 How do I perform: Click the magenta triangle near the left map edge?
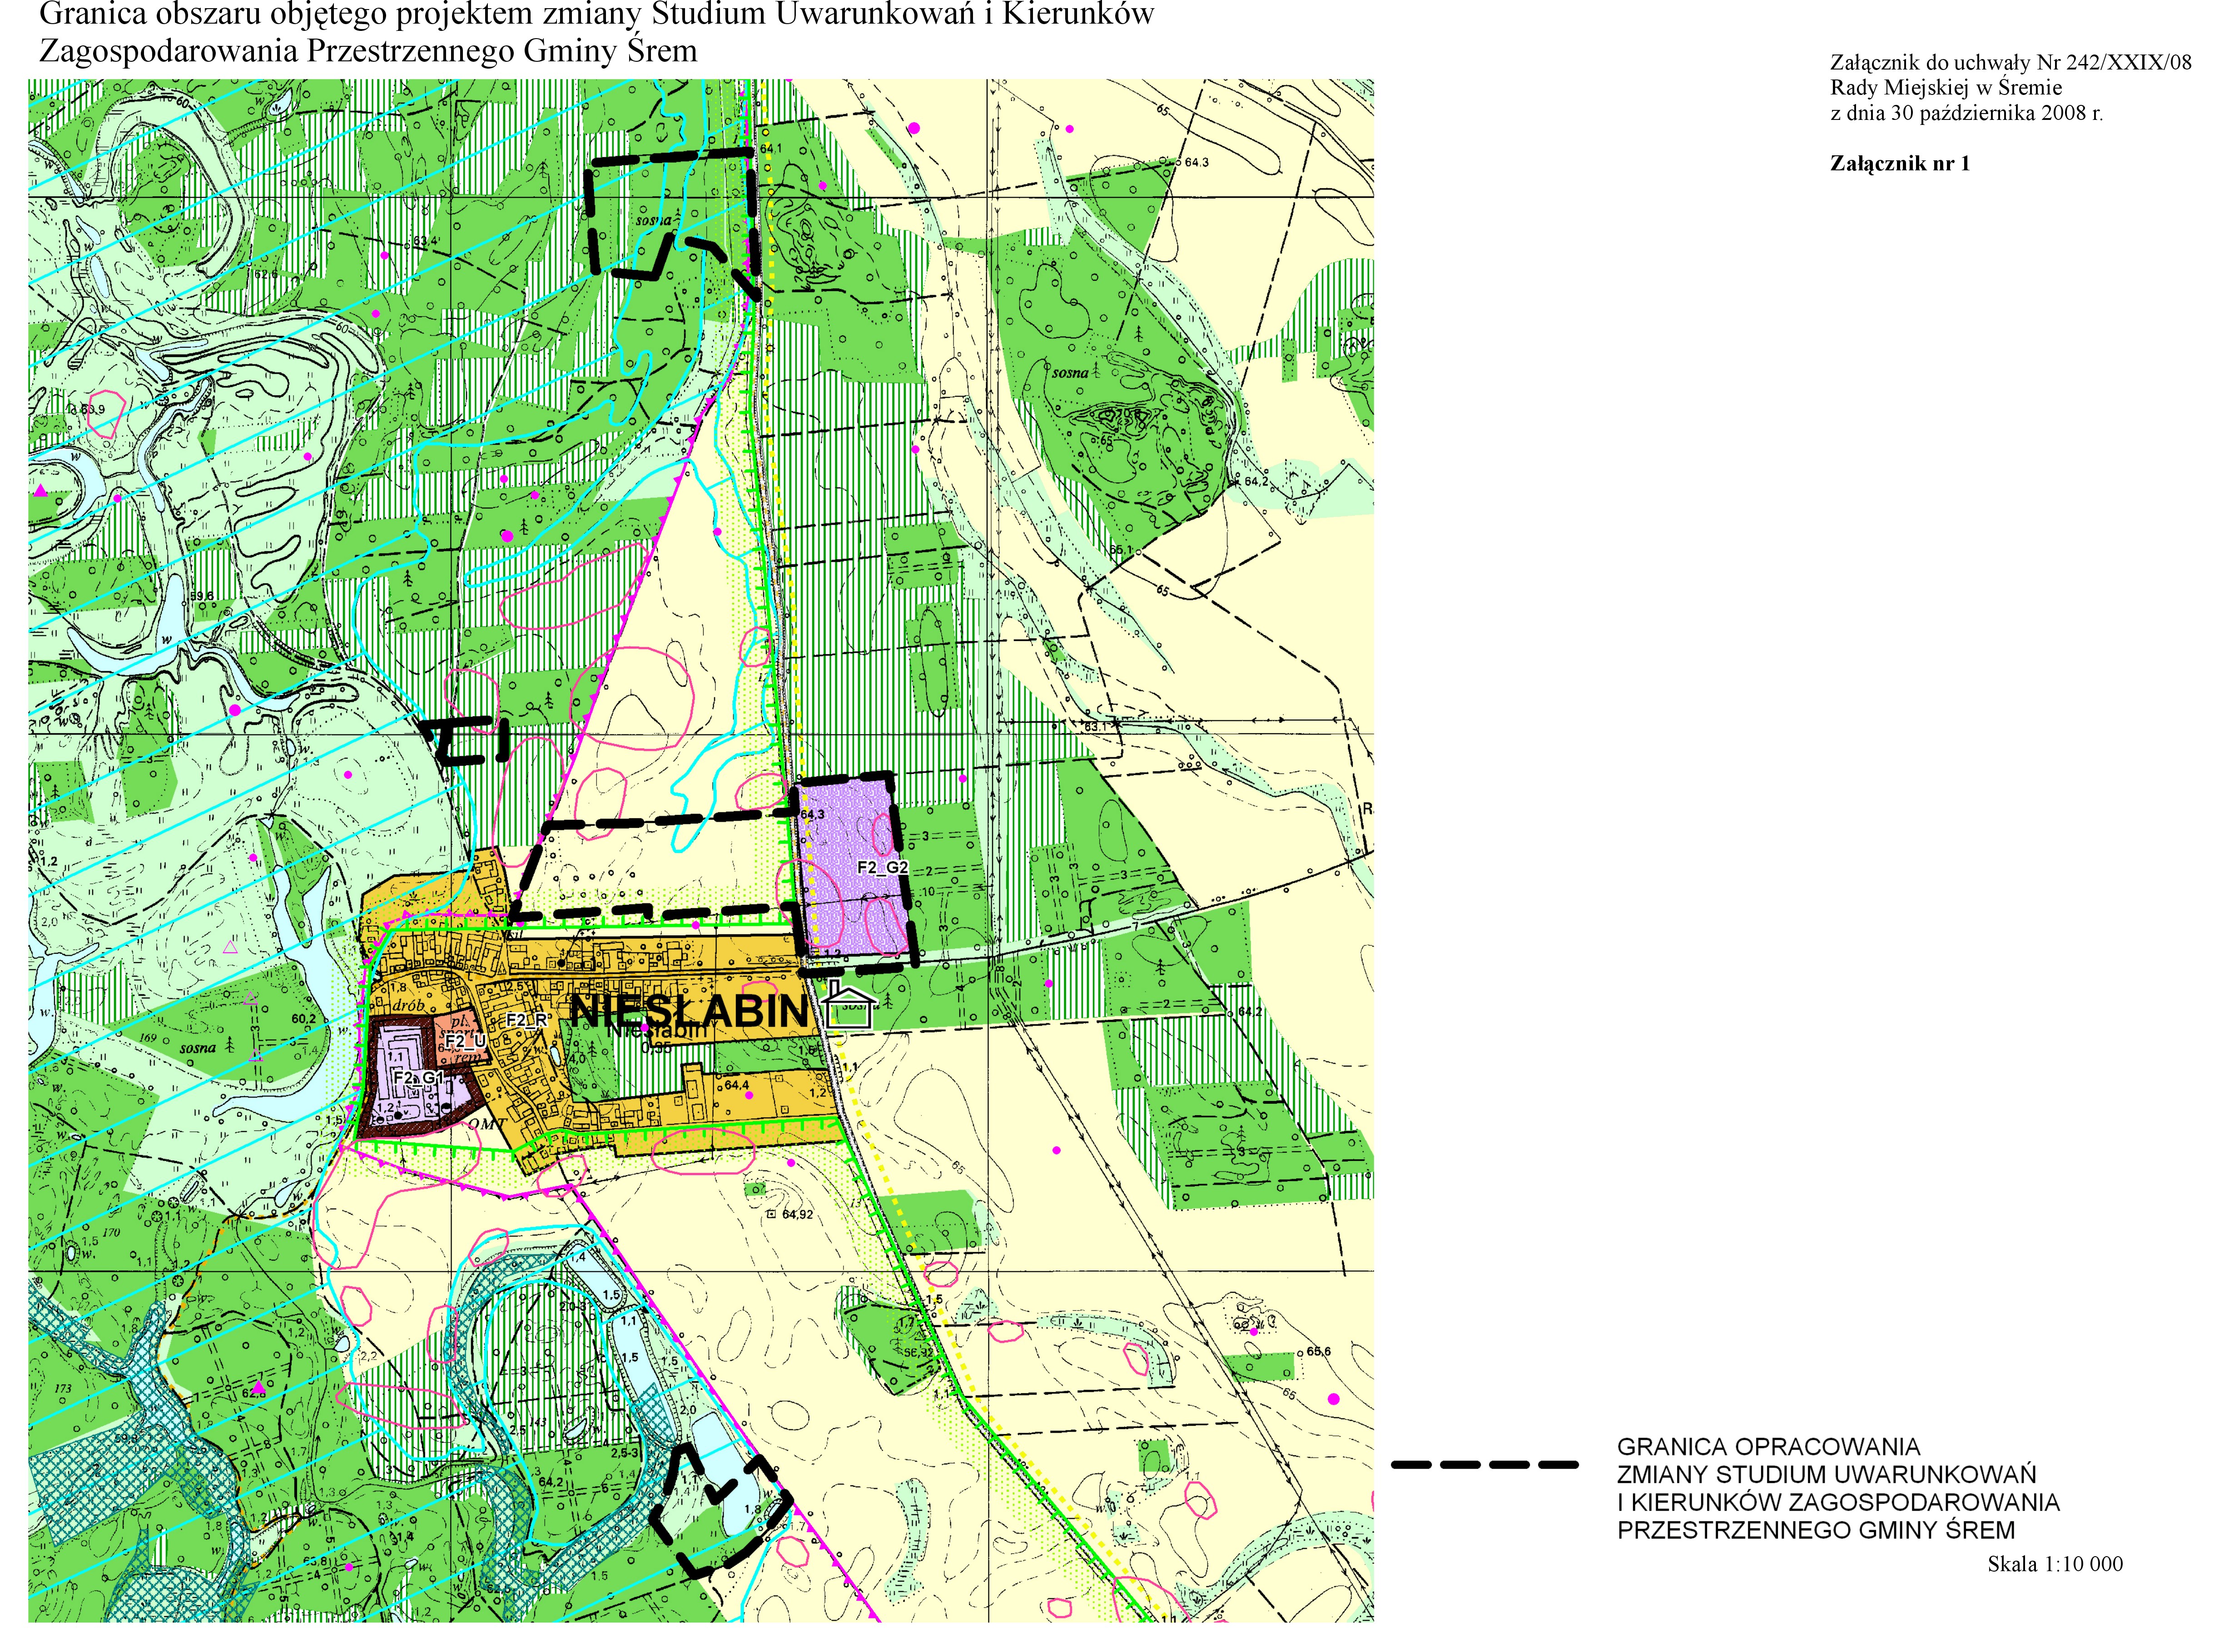[41, 491]
